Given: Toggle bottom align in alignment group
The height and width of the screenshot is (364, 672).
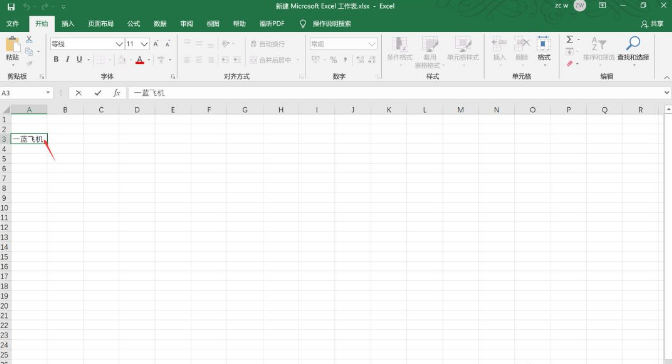Looking at the screenshot, I should pyautogui.click(x=210, y=44).
